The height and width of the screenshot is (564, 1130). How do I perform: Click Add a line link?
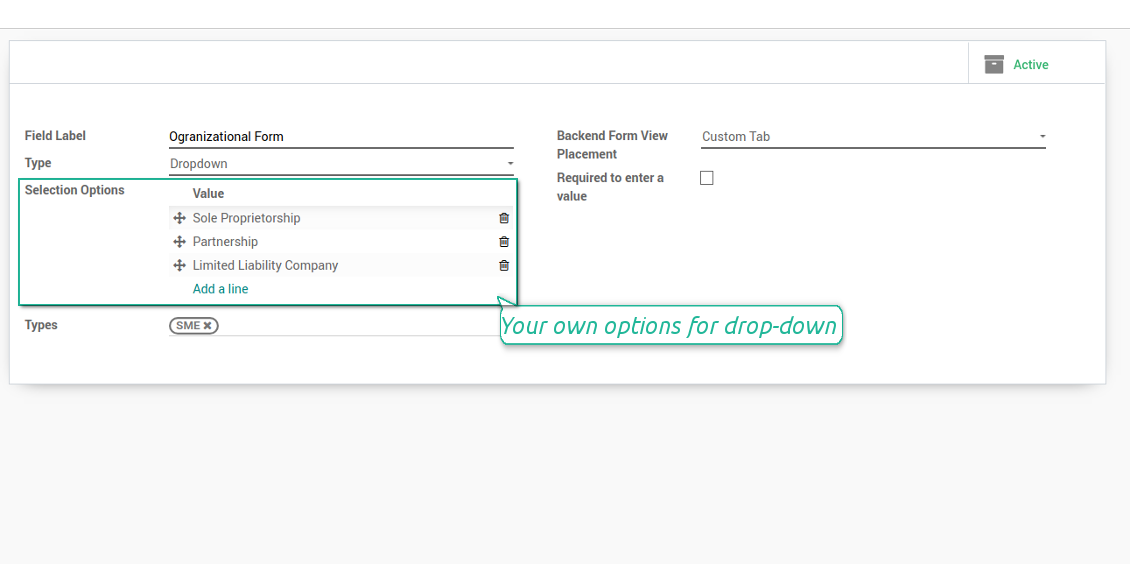(220, 289)
